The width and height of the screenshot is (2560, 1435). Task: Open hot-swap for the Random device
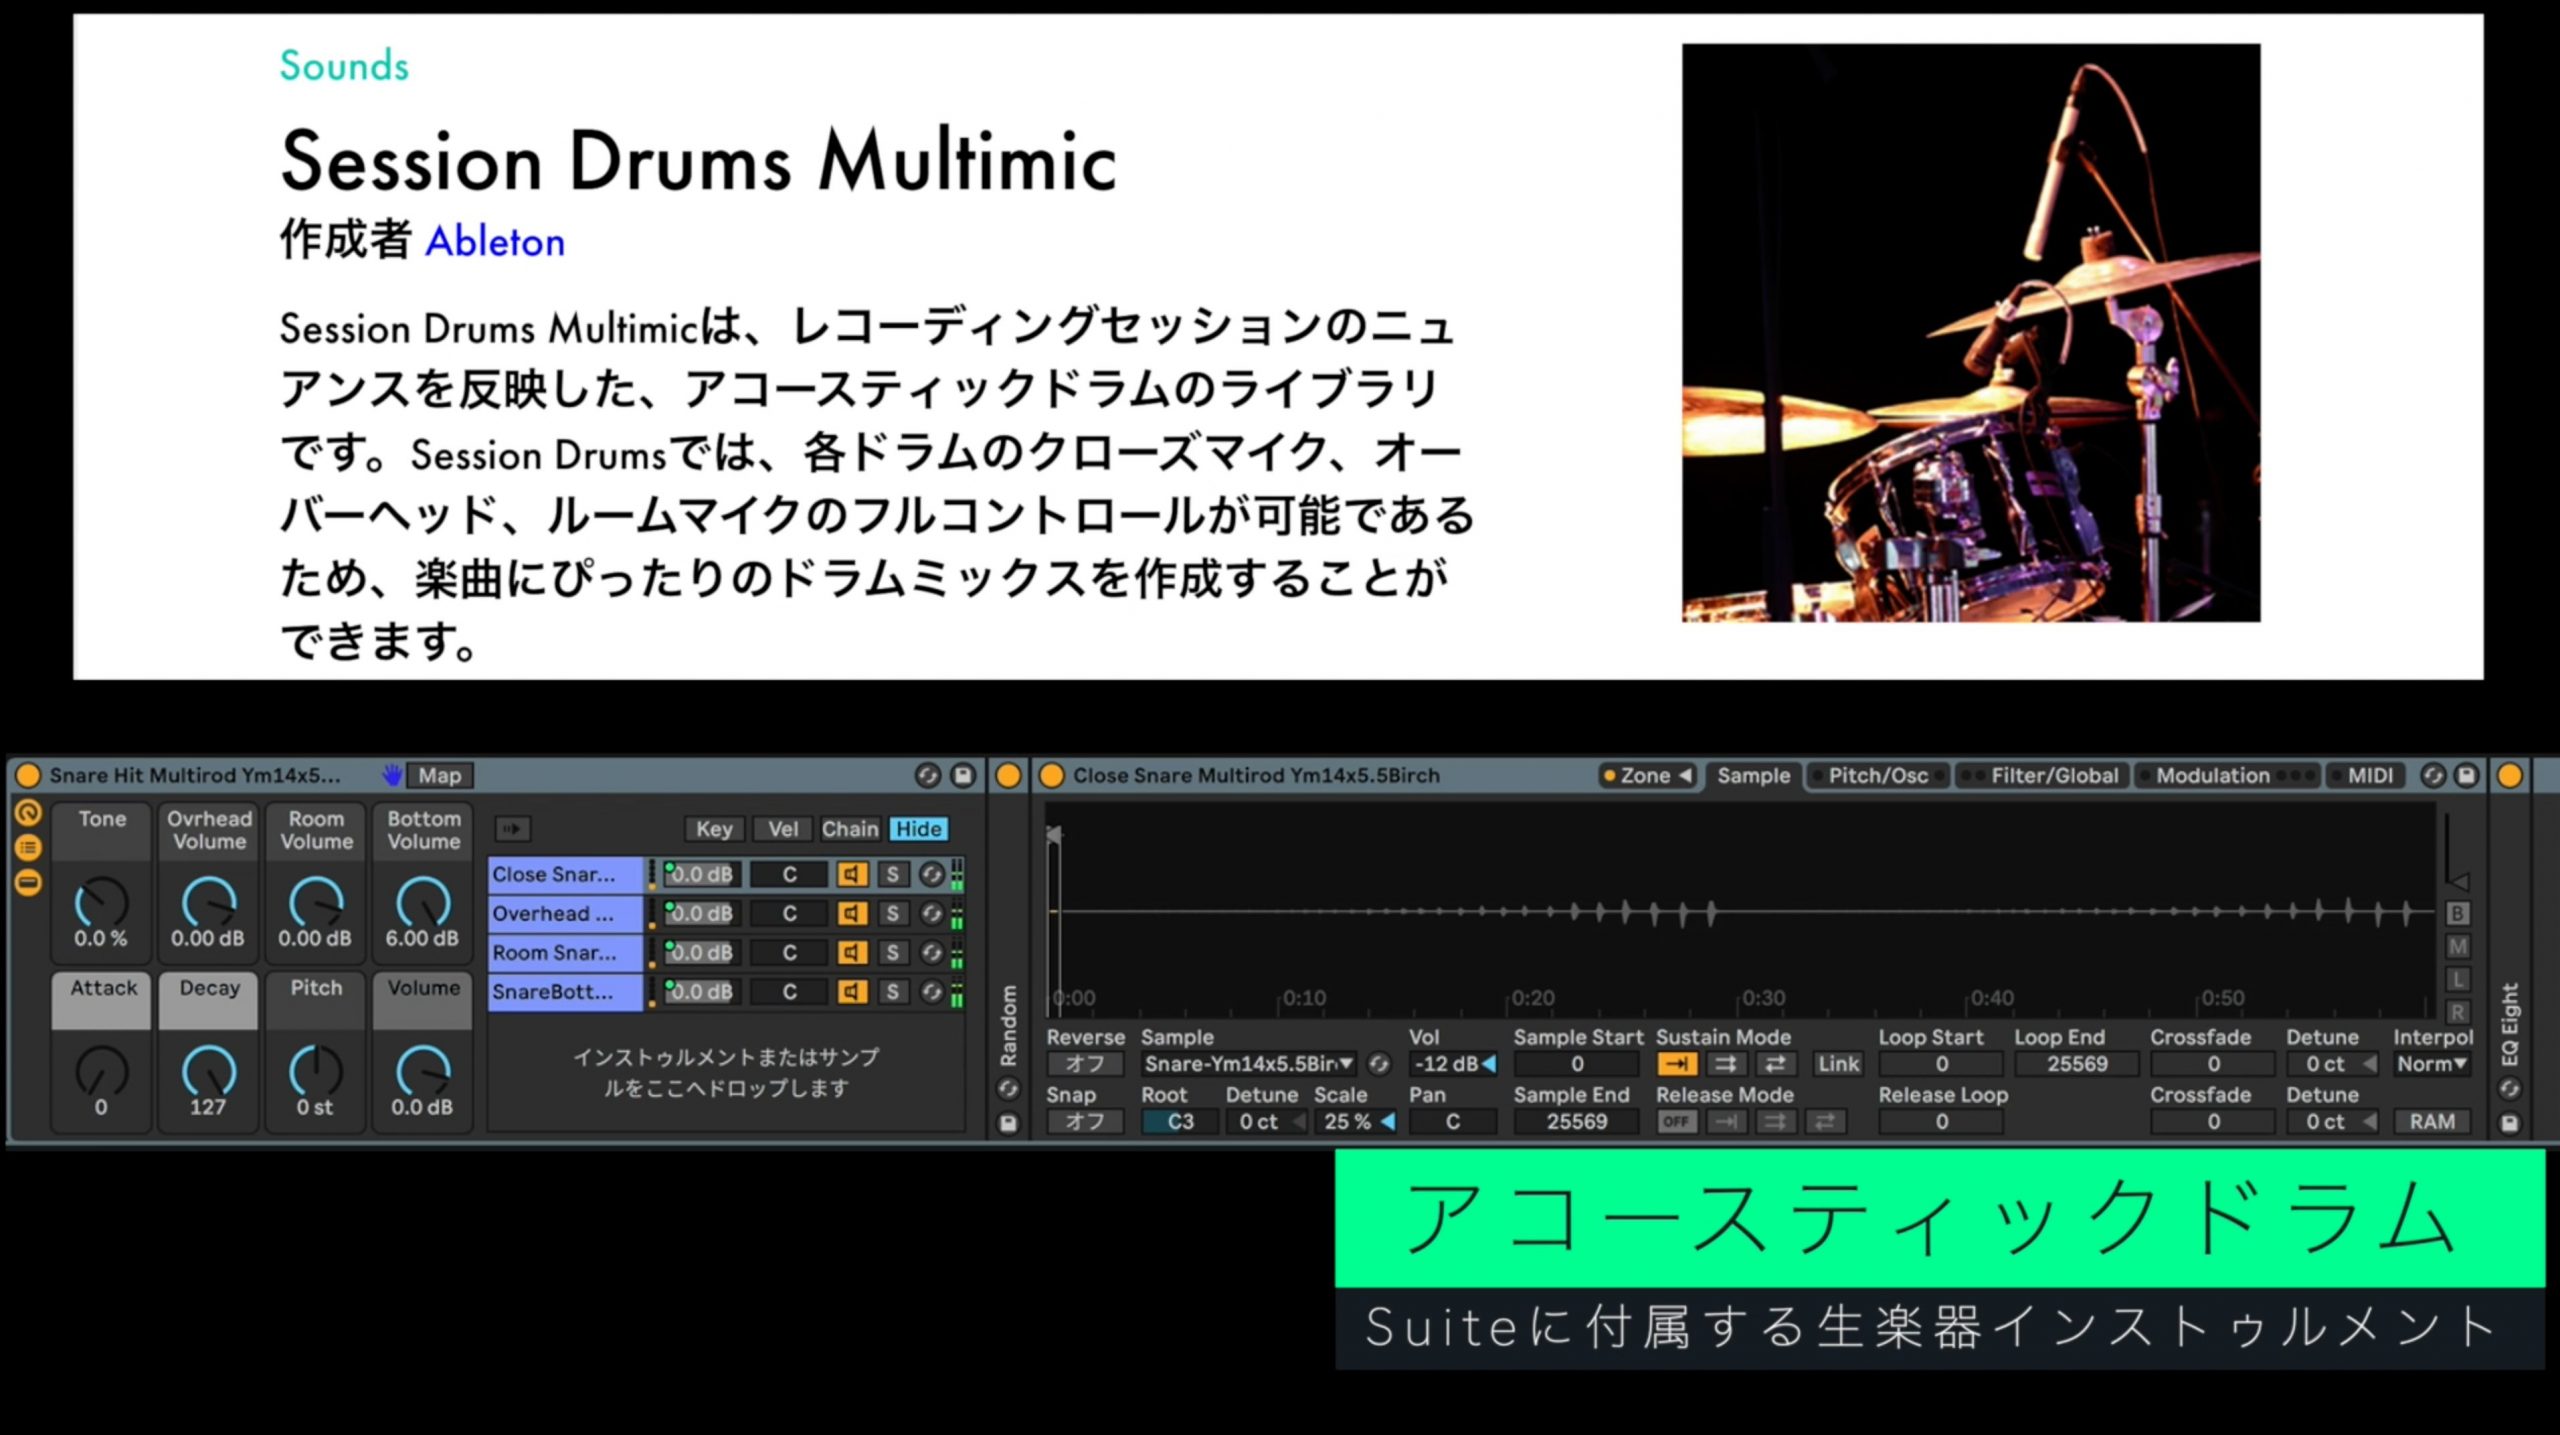pyautogui.click(x=1008, y=1088)
